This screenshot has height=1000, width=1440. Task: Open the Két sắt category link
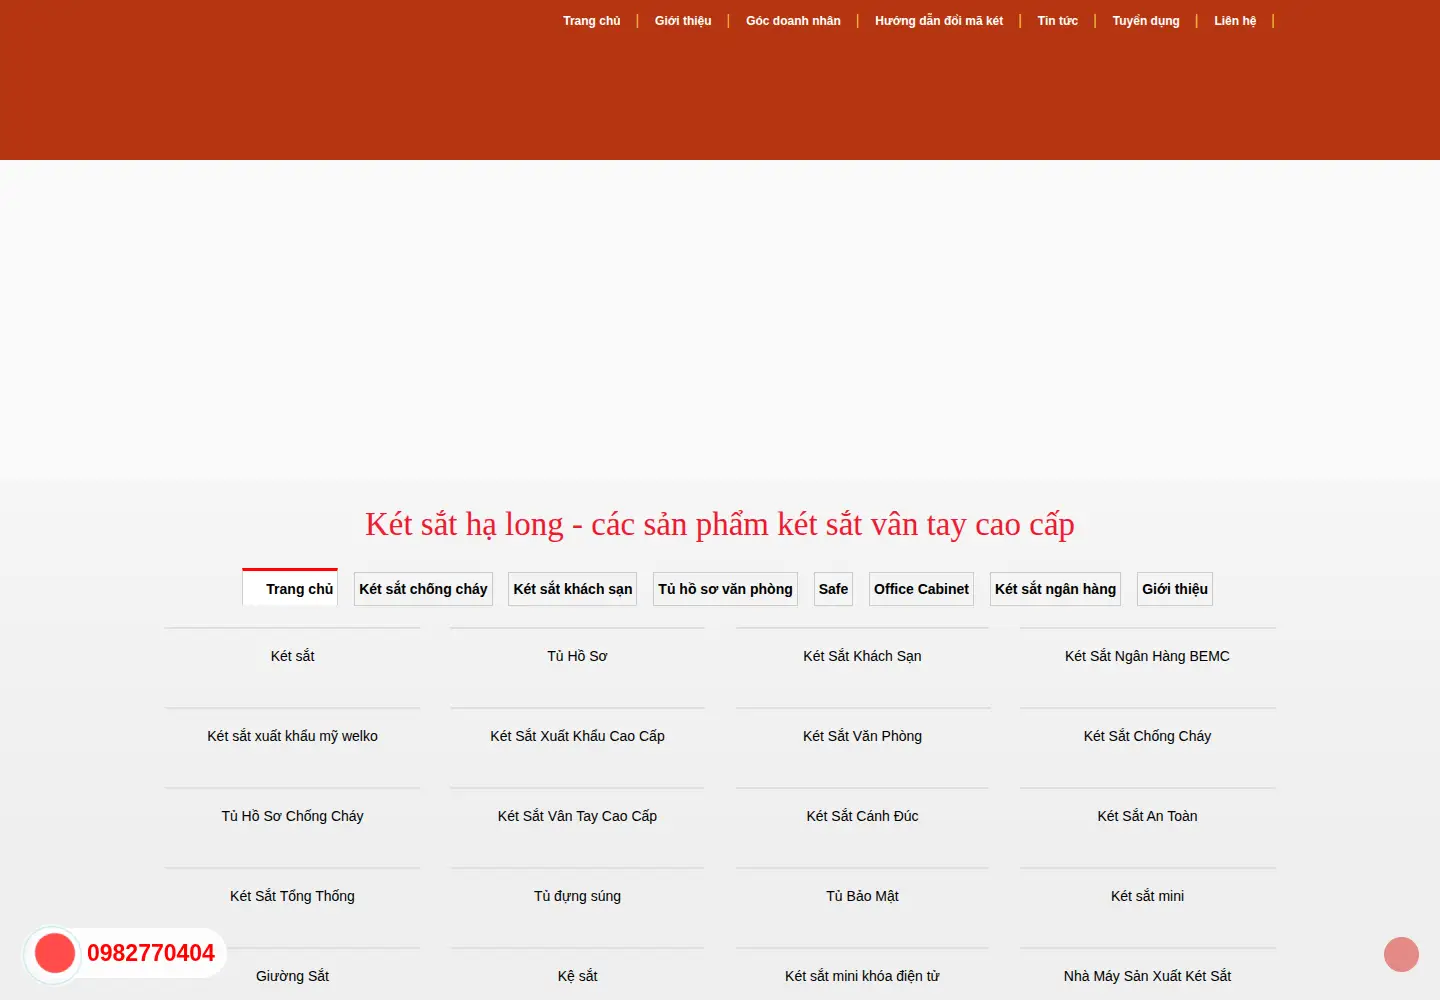[292, 656]
